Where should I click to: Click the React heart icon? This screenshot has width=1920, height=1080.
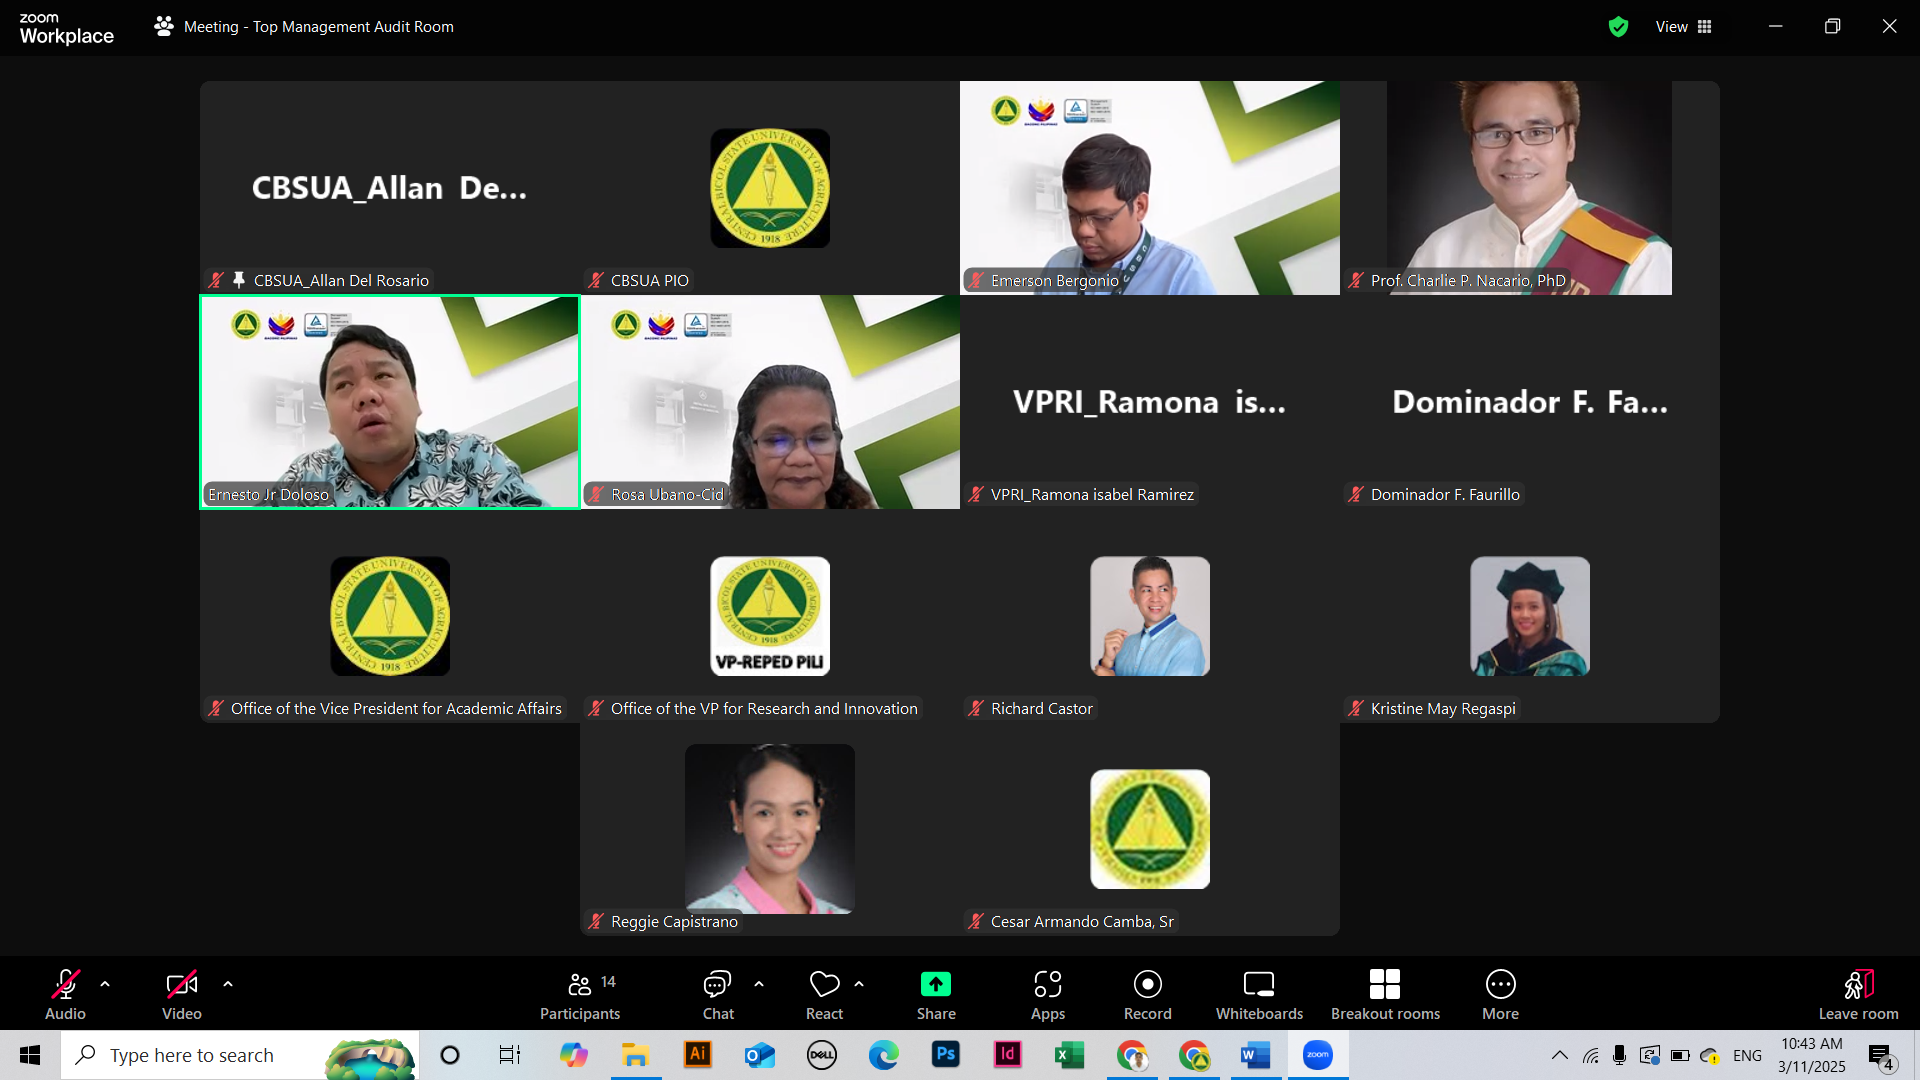tap(824, 985)
